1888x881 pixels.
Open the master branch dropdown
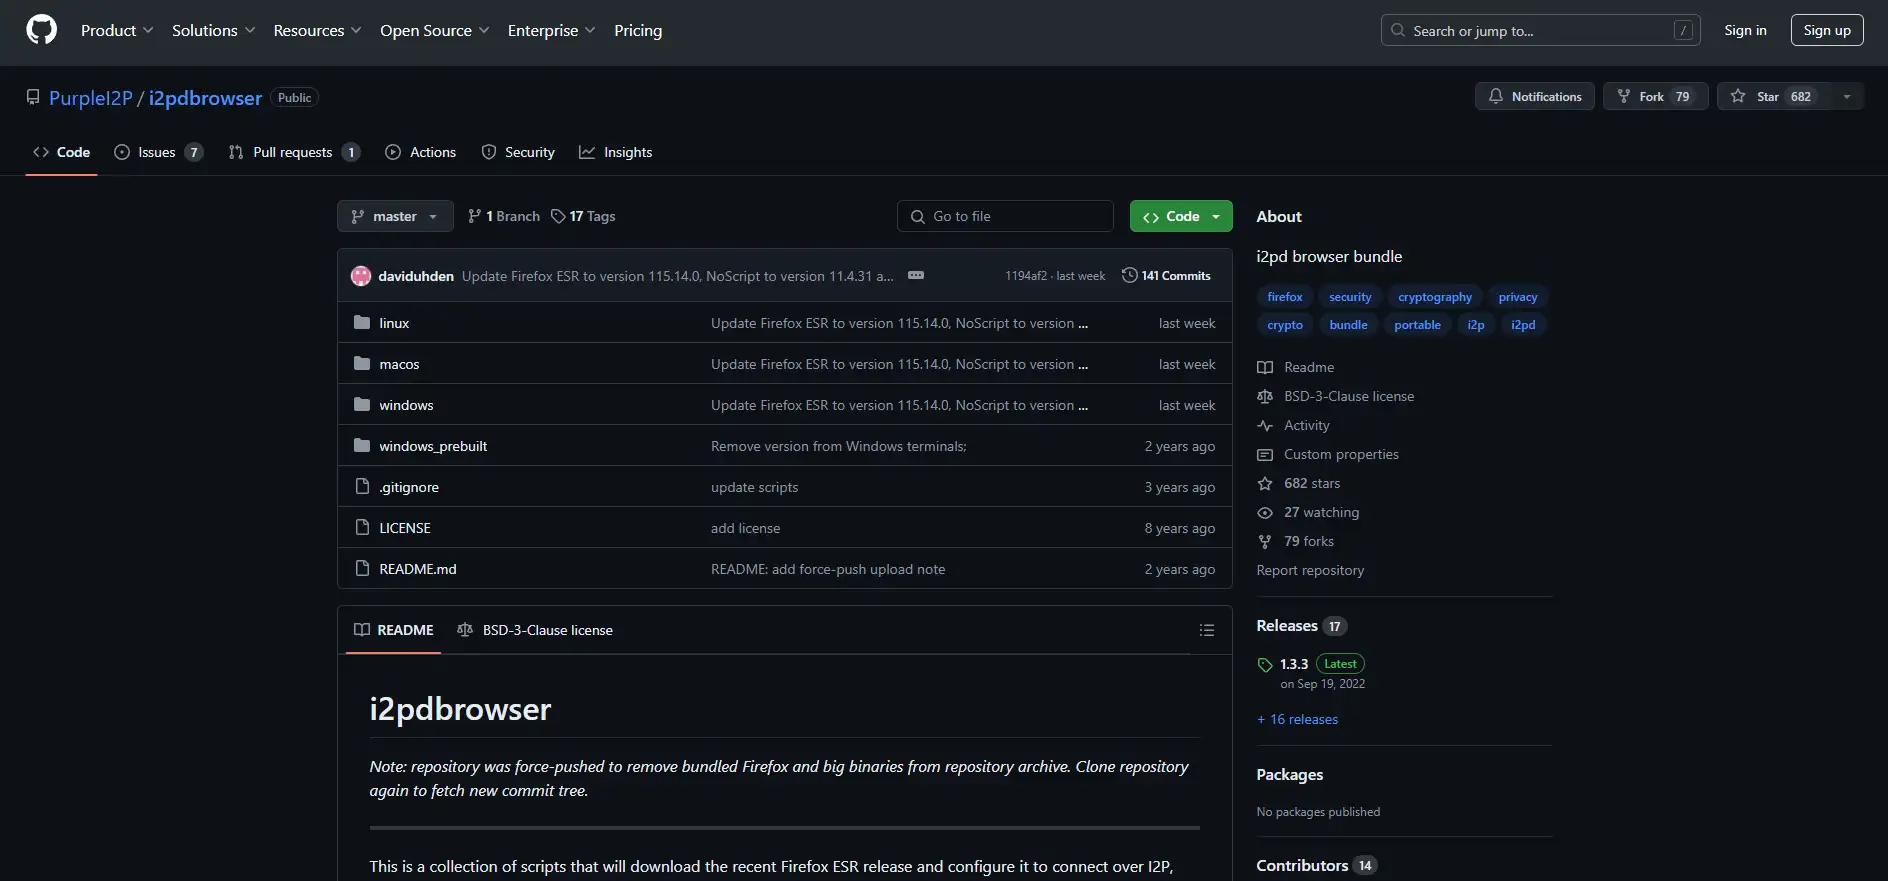tap(395, 216)
